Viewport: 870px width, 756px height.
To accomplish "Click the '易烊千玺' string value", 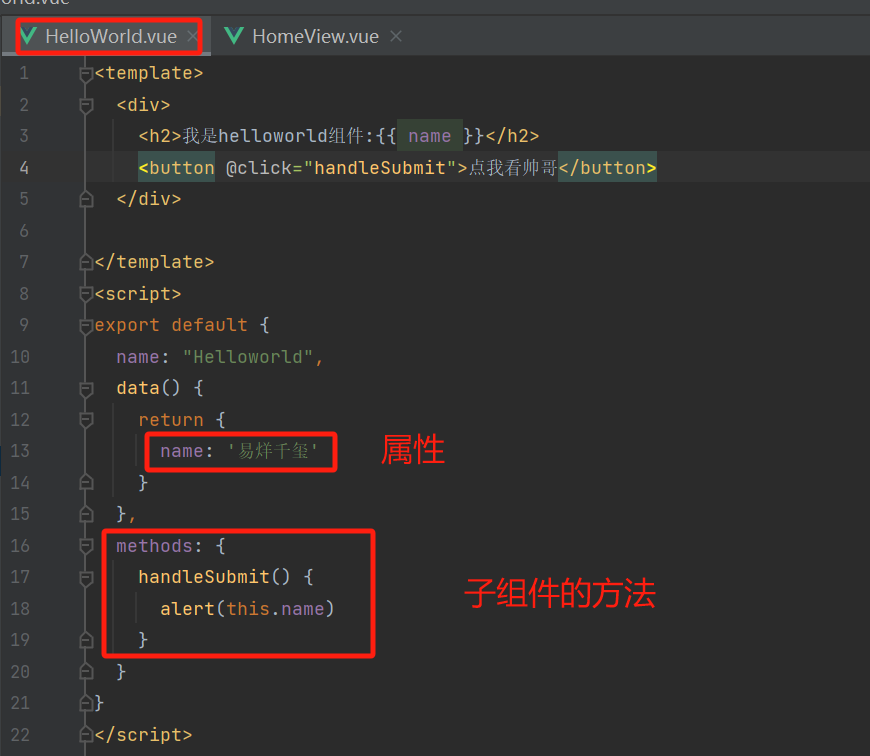I will coord(272,451).
